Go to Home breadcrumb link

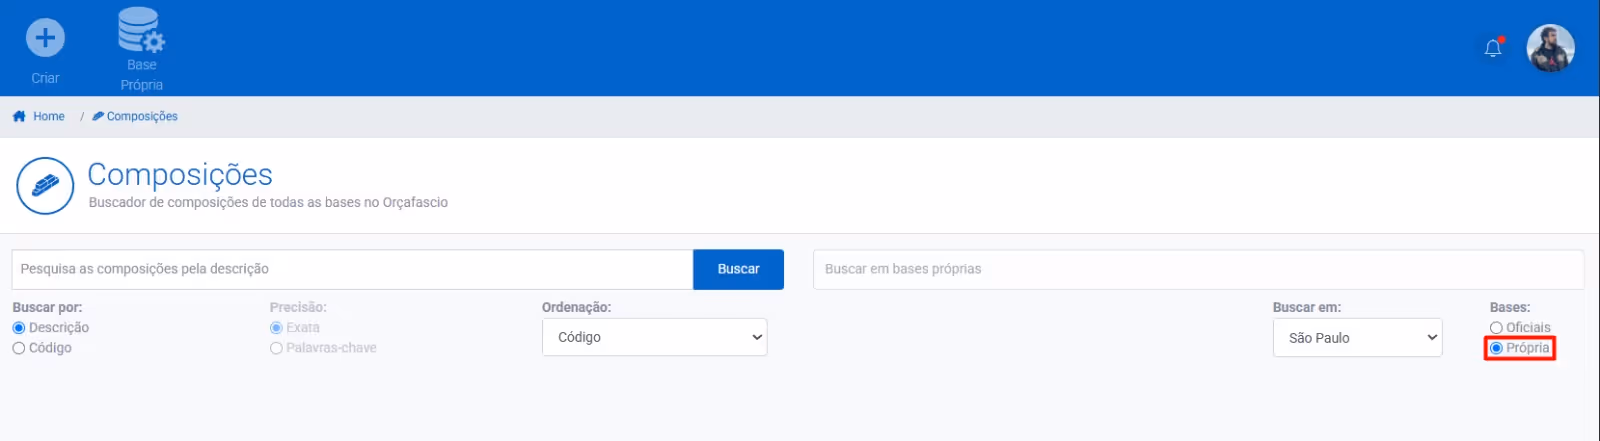[x=49, y=116]
